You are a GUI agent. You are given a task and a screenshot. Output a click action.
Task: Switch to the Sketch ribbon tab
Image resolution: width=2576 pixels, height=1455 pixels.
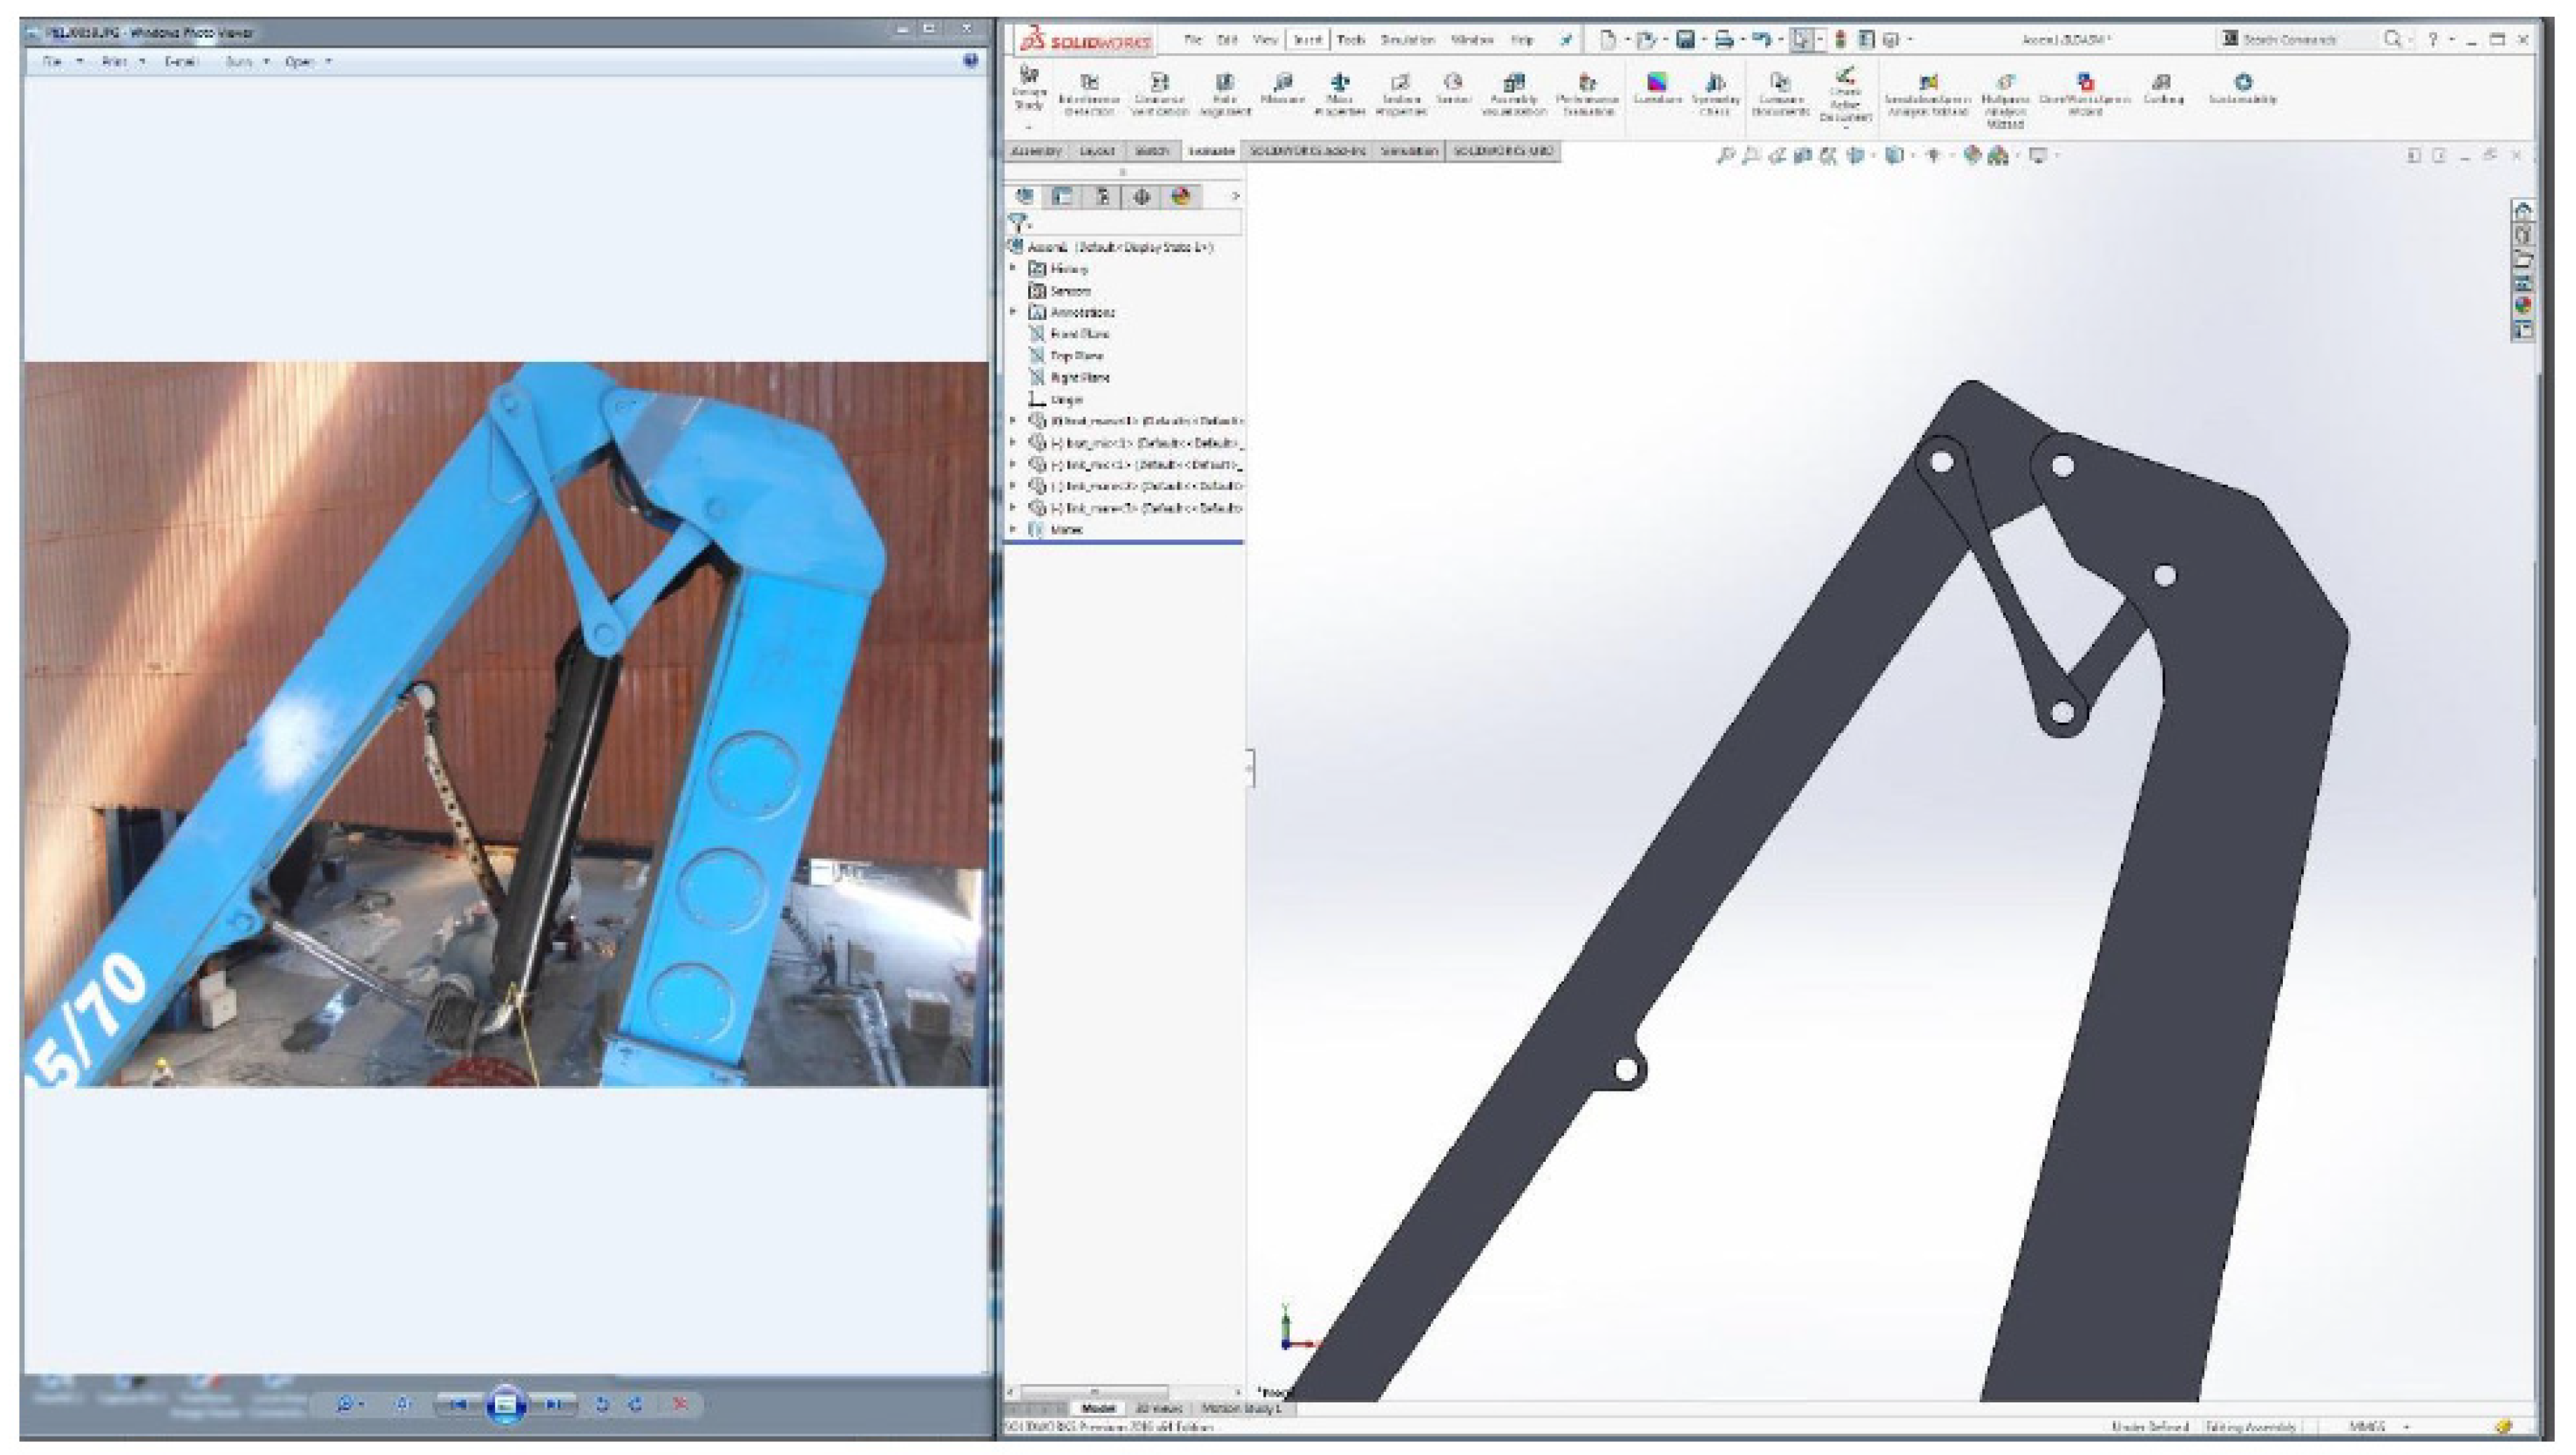[x=1152, y=151]
